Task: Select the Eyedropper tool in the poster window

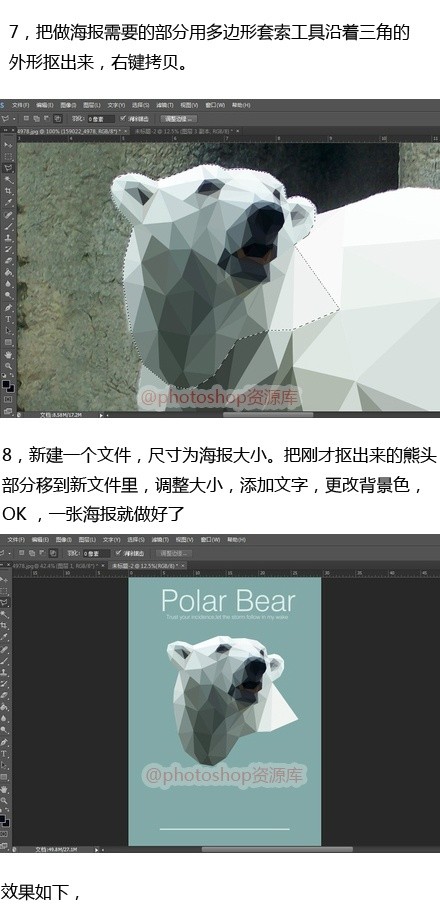Action: [5, 636]
